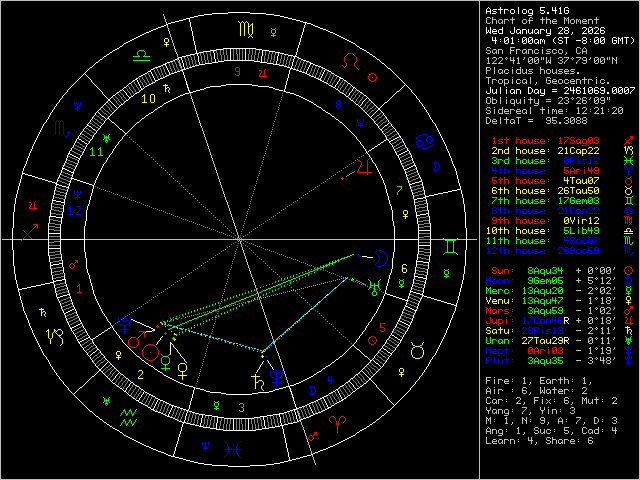The width and height of the screenshot is (640, 480).
Task: Click the yellow house number 10 in the wheel
Action: click(148, 99)
